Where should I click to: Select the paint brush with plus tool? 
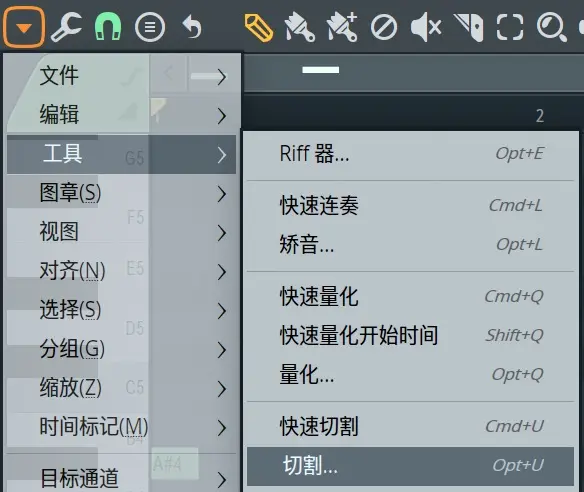point(342,27)
